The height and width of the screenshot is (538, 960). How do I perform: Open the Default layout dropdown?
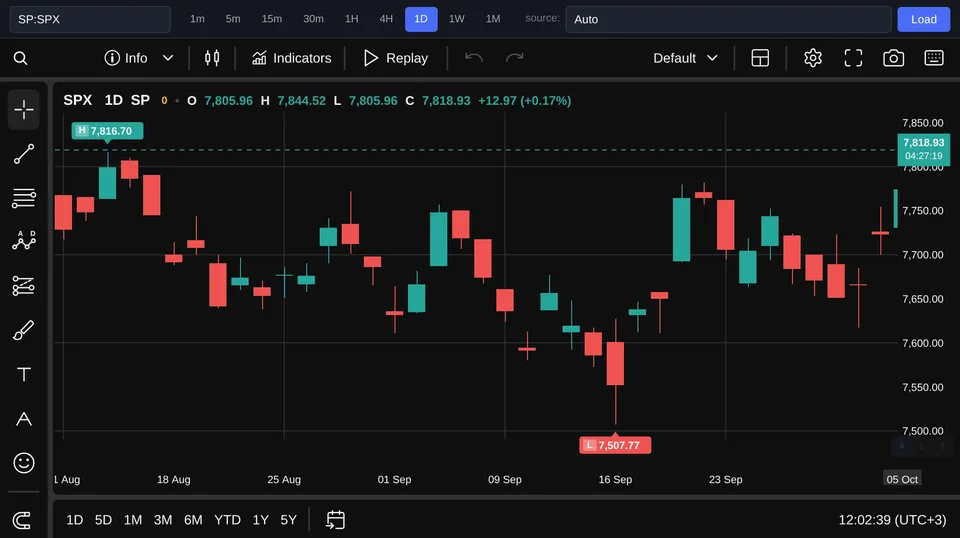685,58
